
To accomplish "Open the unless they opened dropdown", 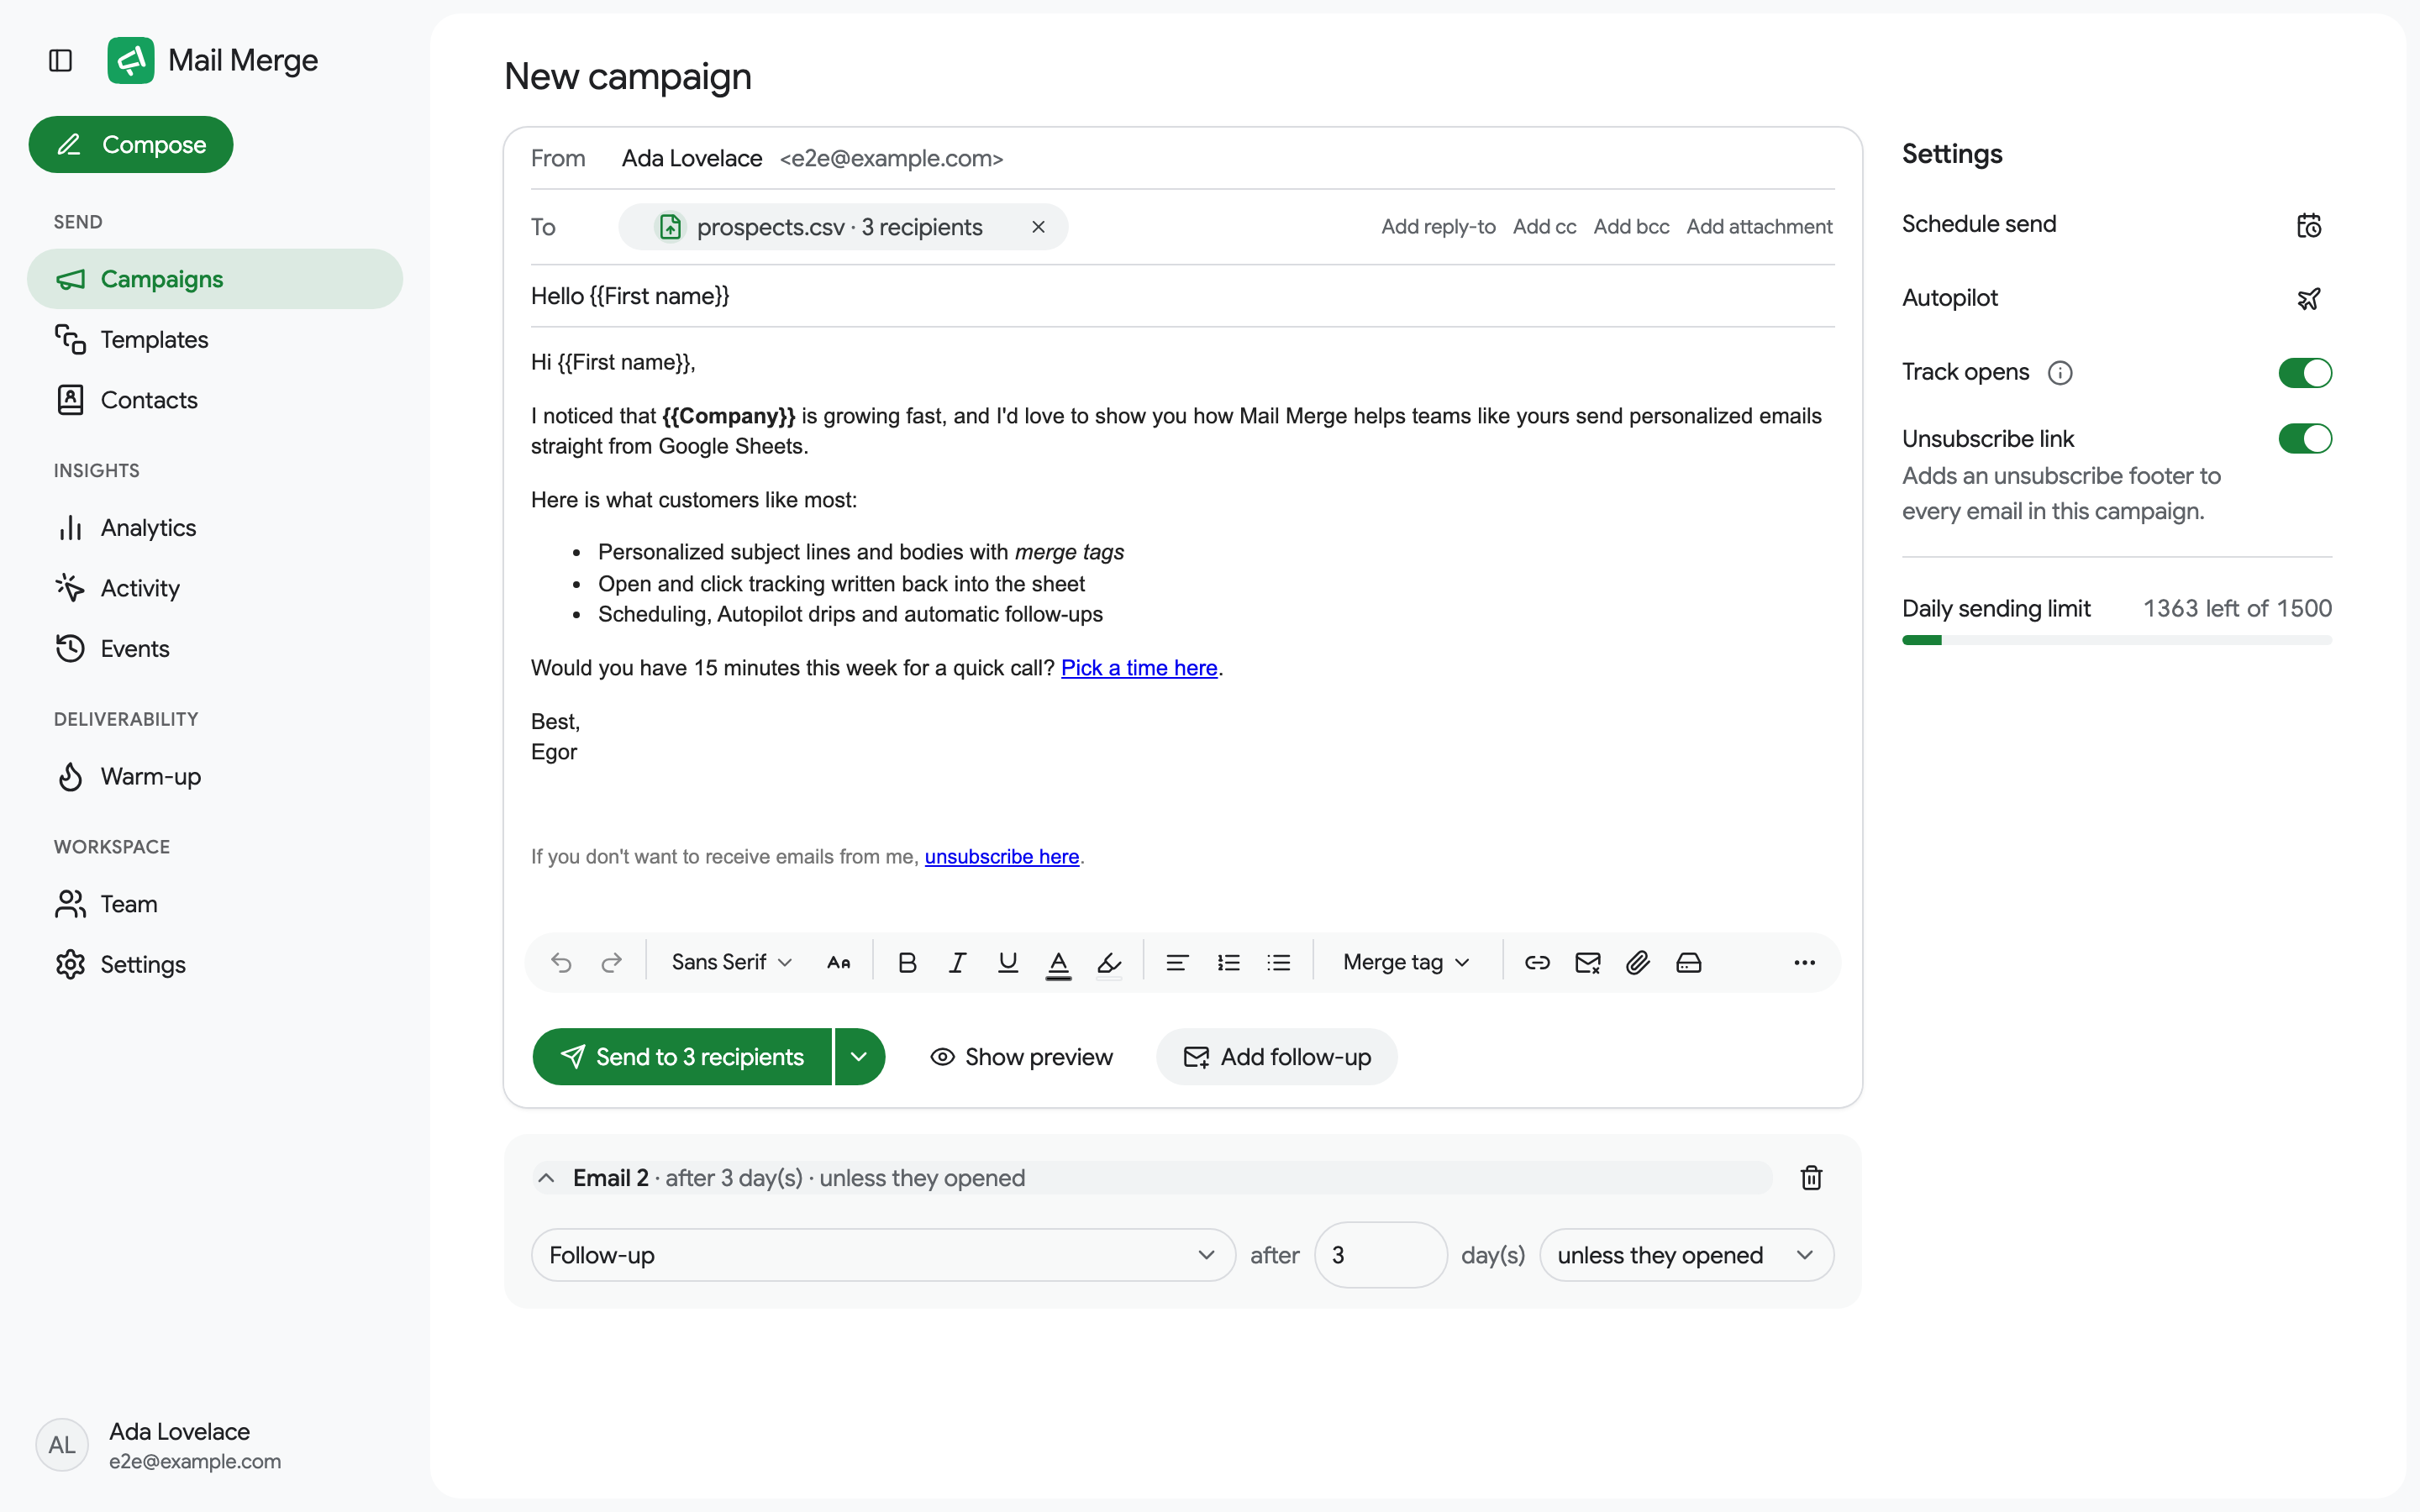I will (1686, 1255).
